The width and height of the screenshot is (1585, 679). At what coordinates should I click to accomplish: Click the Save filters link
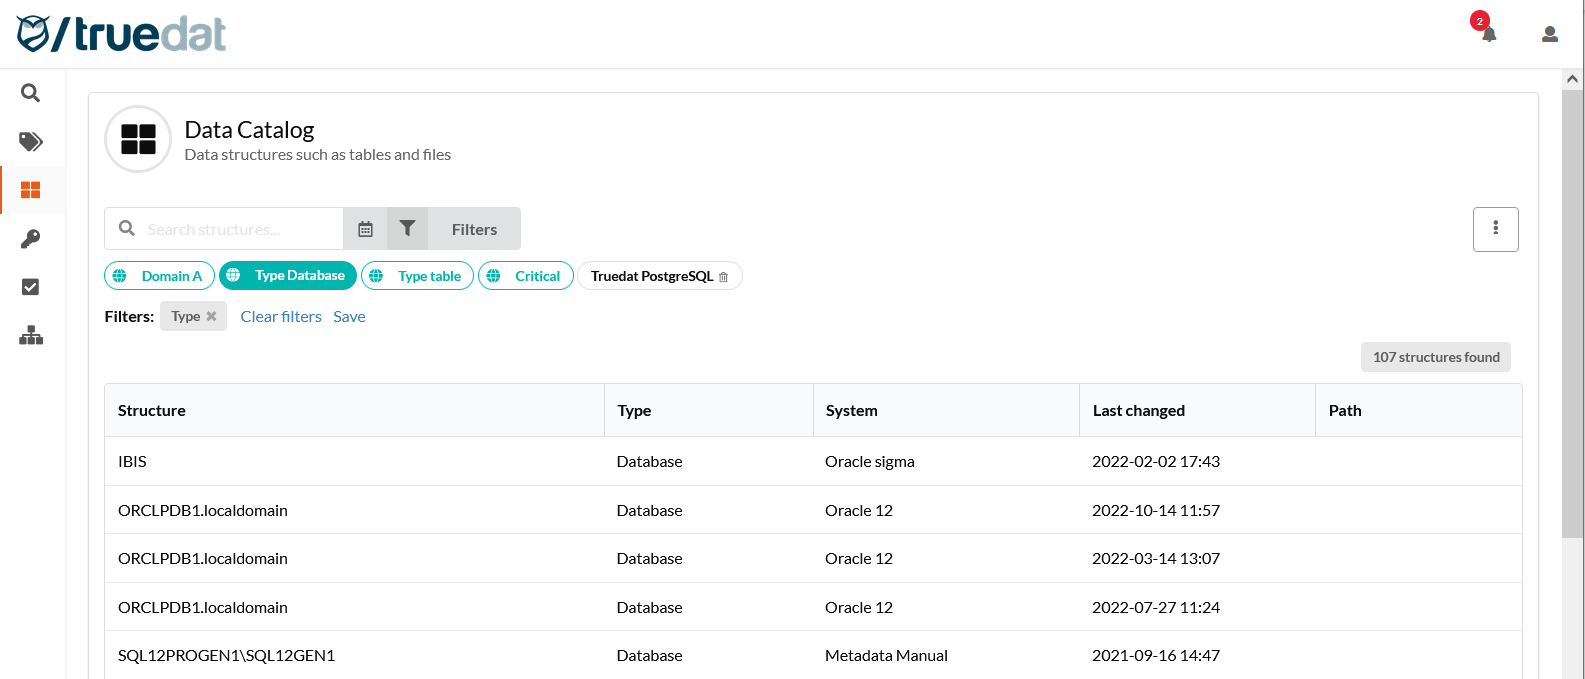[349, 316]
